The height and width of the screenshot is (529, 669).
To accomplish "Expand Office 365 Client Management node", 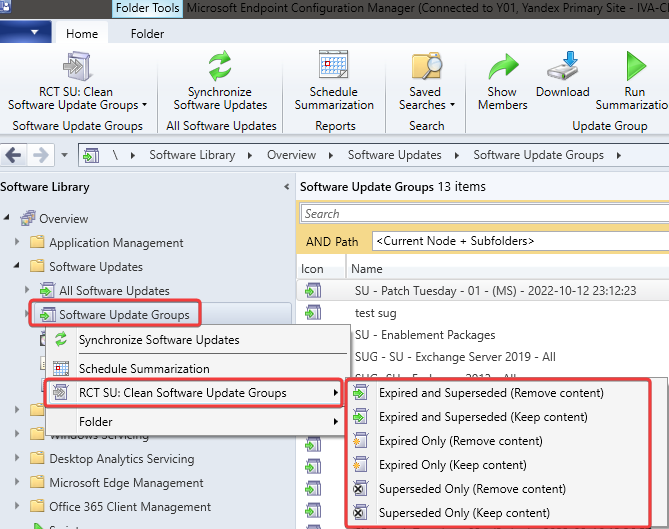I will tap(17, 505).
